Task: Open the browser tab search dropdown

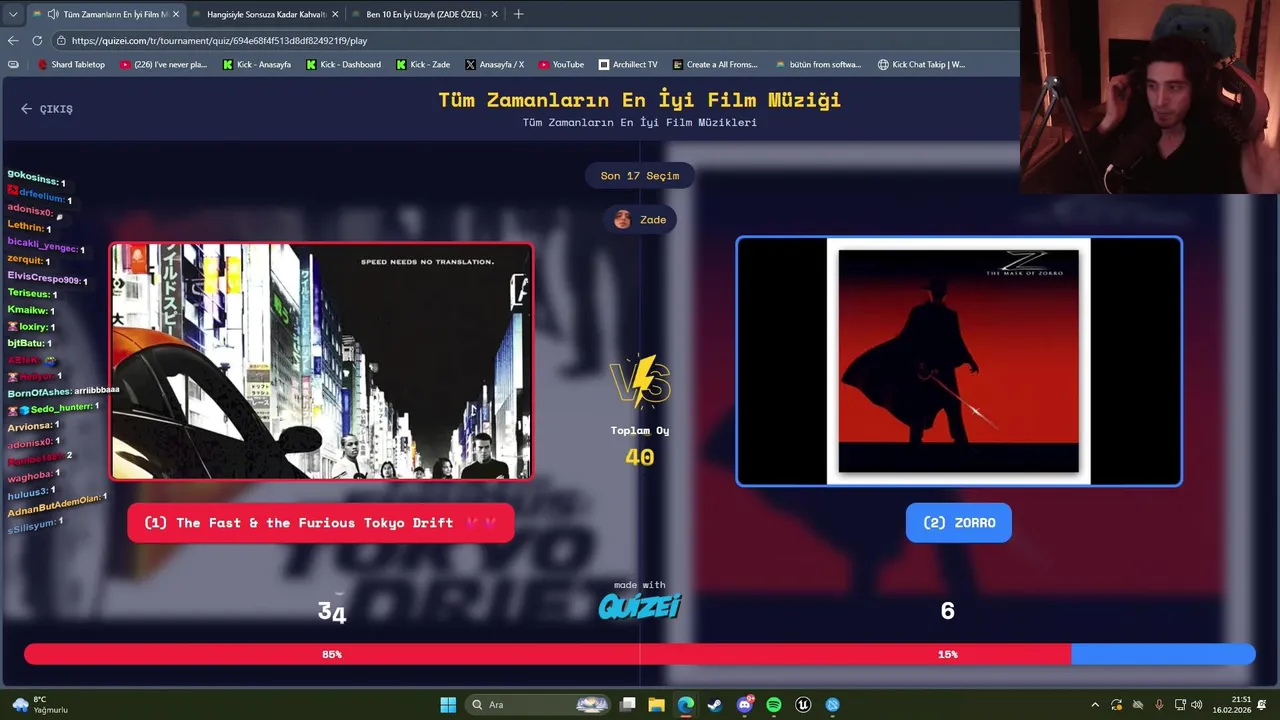Action: pyautogui.click(x=12, y=14)
